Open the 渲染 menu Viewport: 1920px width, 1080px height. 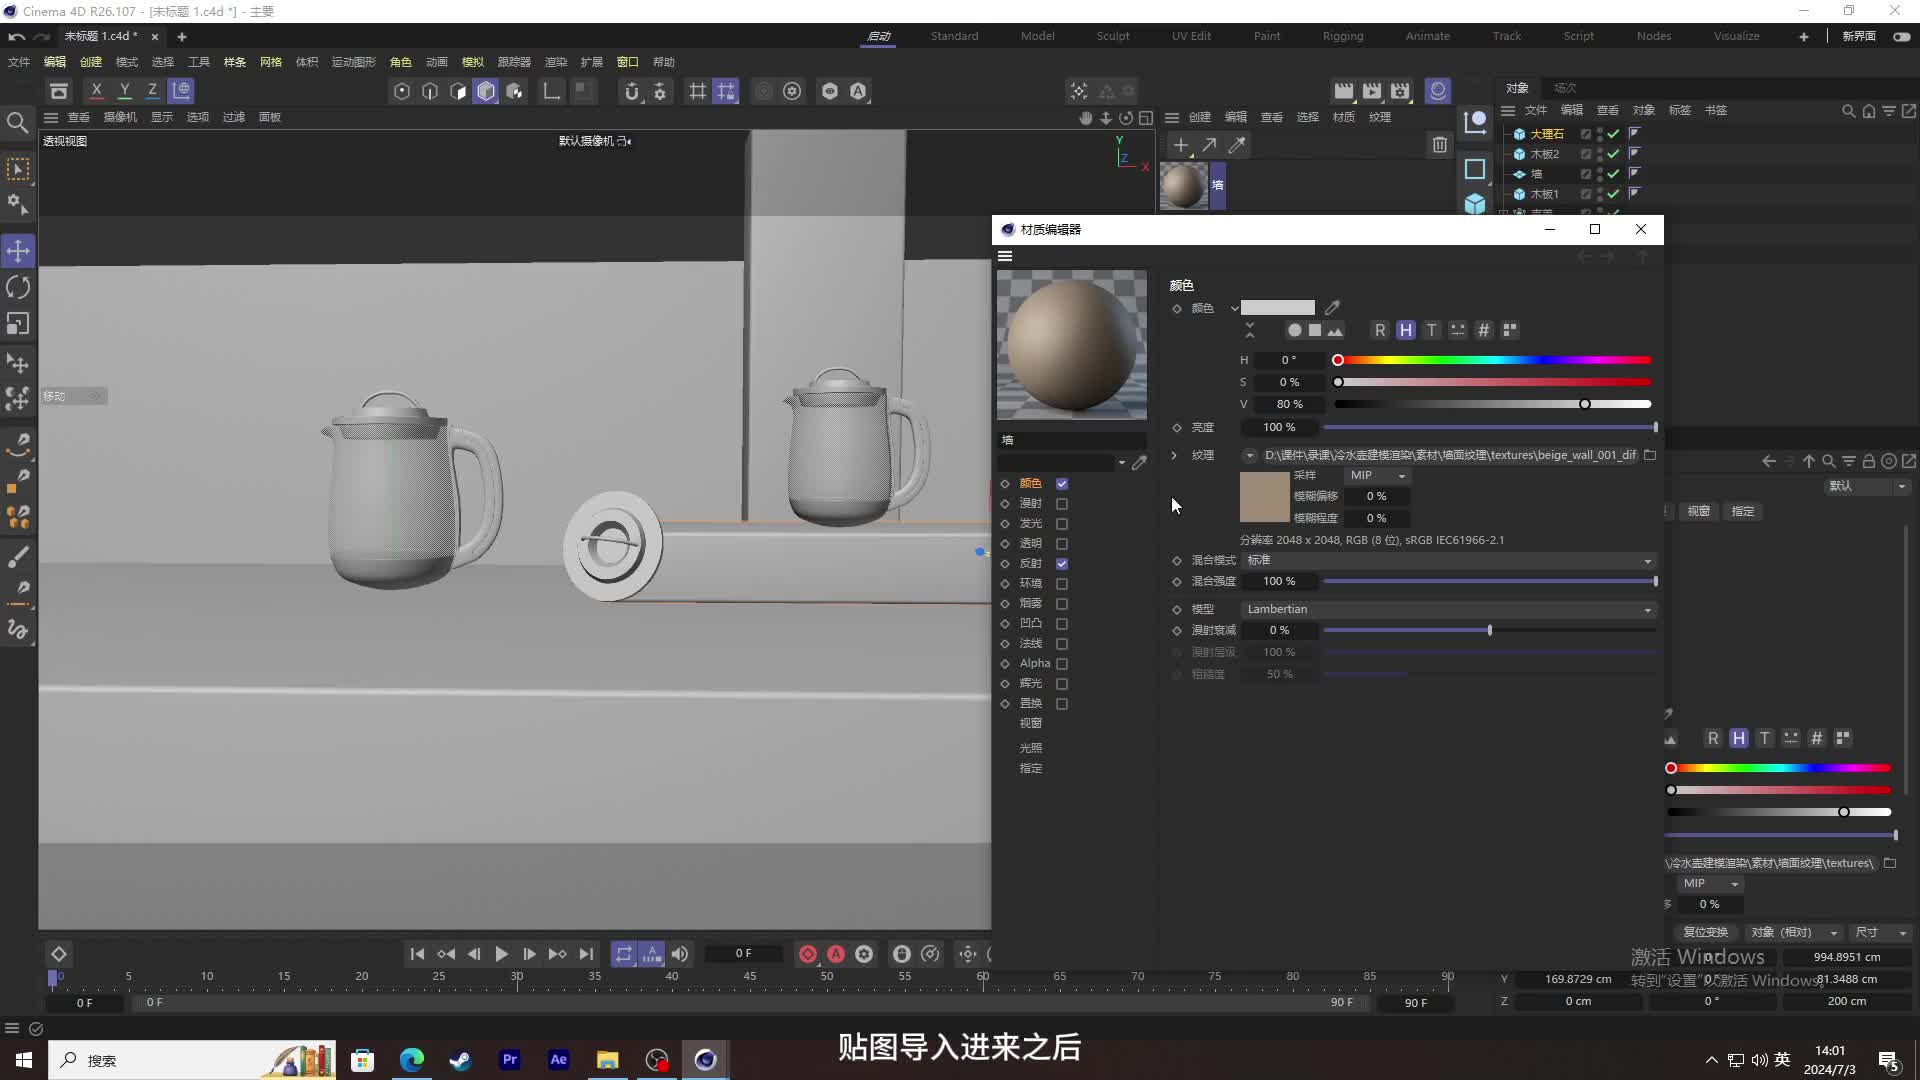555,62
